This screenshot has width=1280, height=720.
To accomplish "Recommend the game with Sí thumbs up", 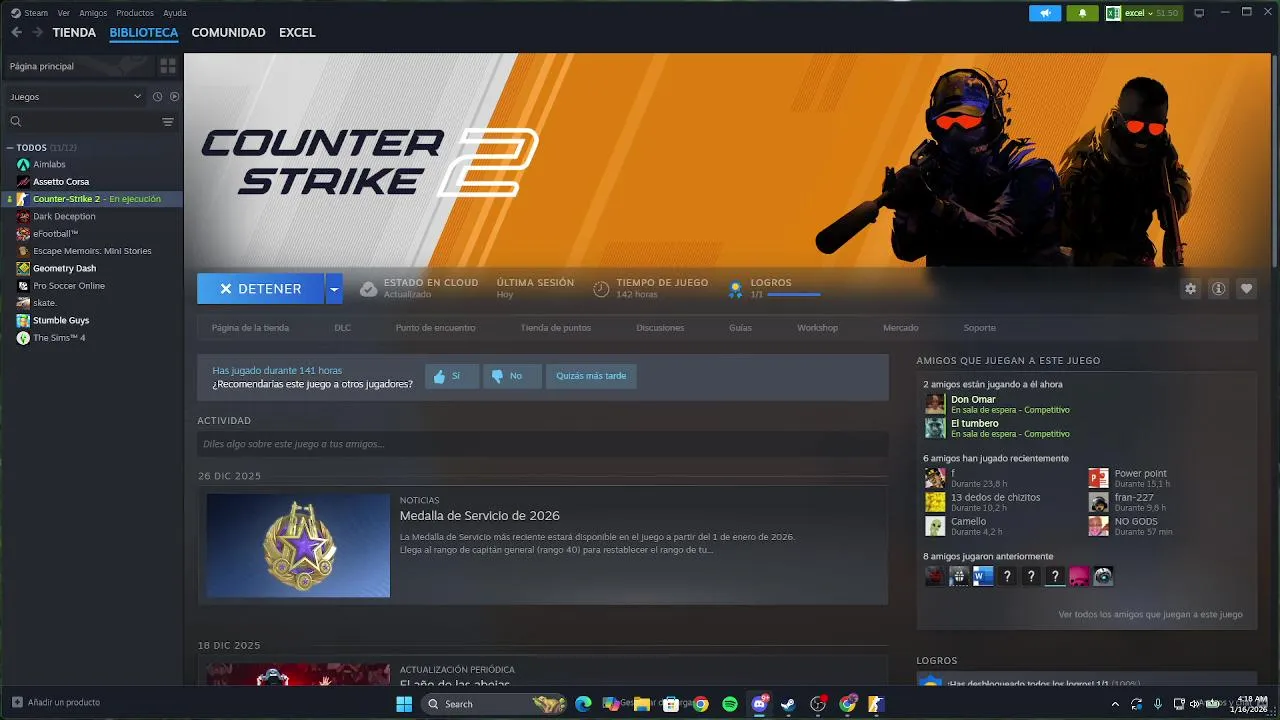I will coord(451,376).
